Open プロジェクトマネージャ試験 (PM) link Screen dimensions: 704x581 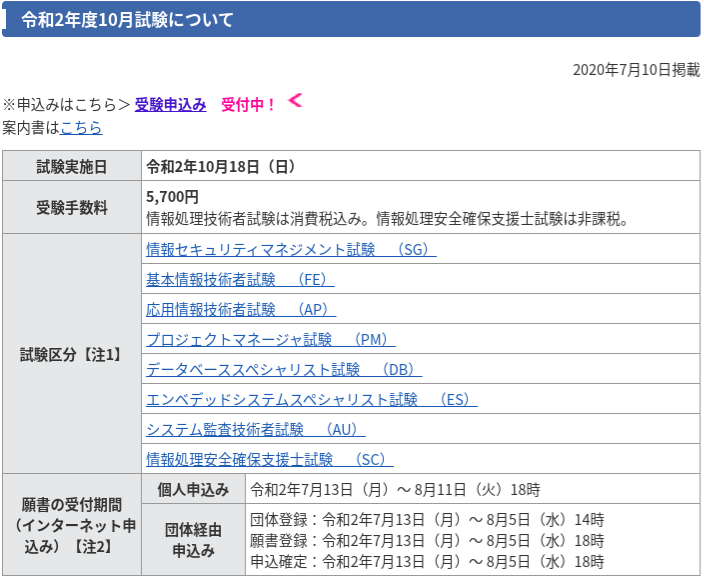[x=271, y=339]
